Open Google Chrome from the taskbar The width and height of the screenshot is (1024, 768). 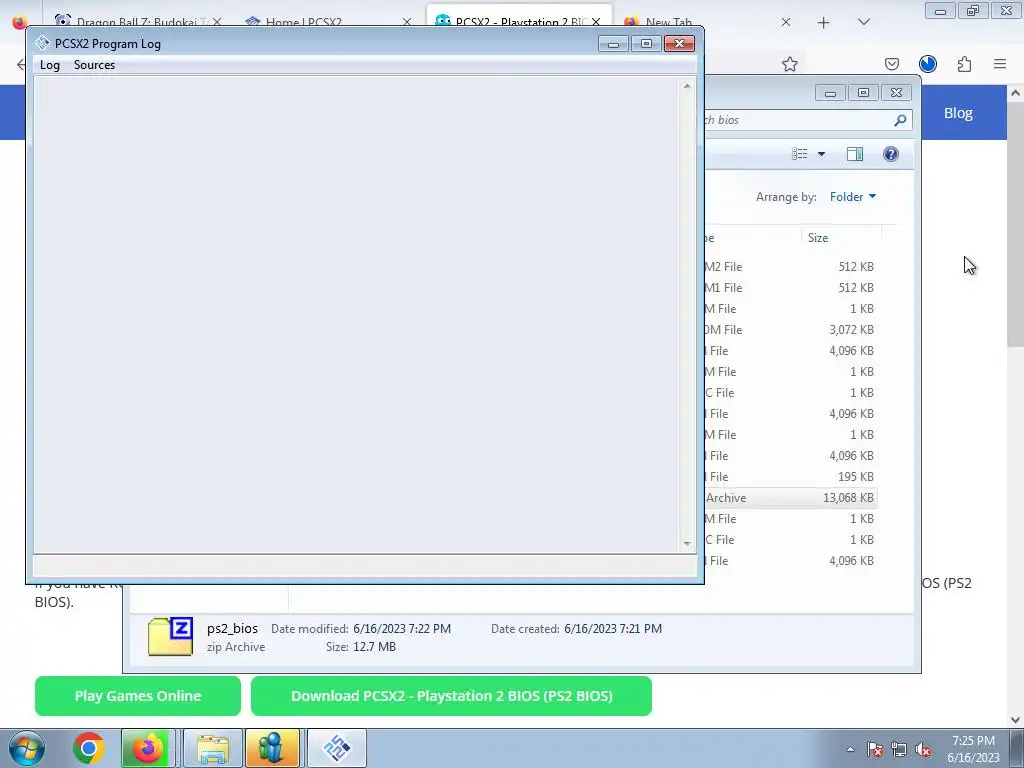89,748
